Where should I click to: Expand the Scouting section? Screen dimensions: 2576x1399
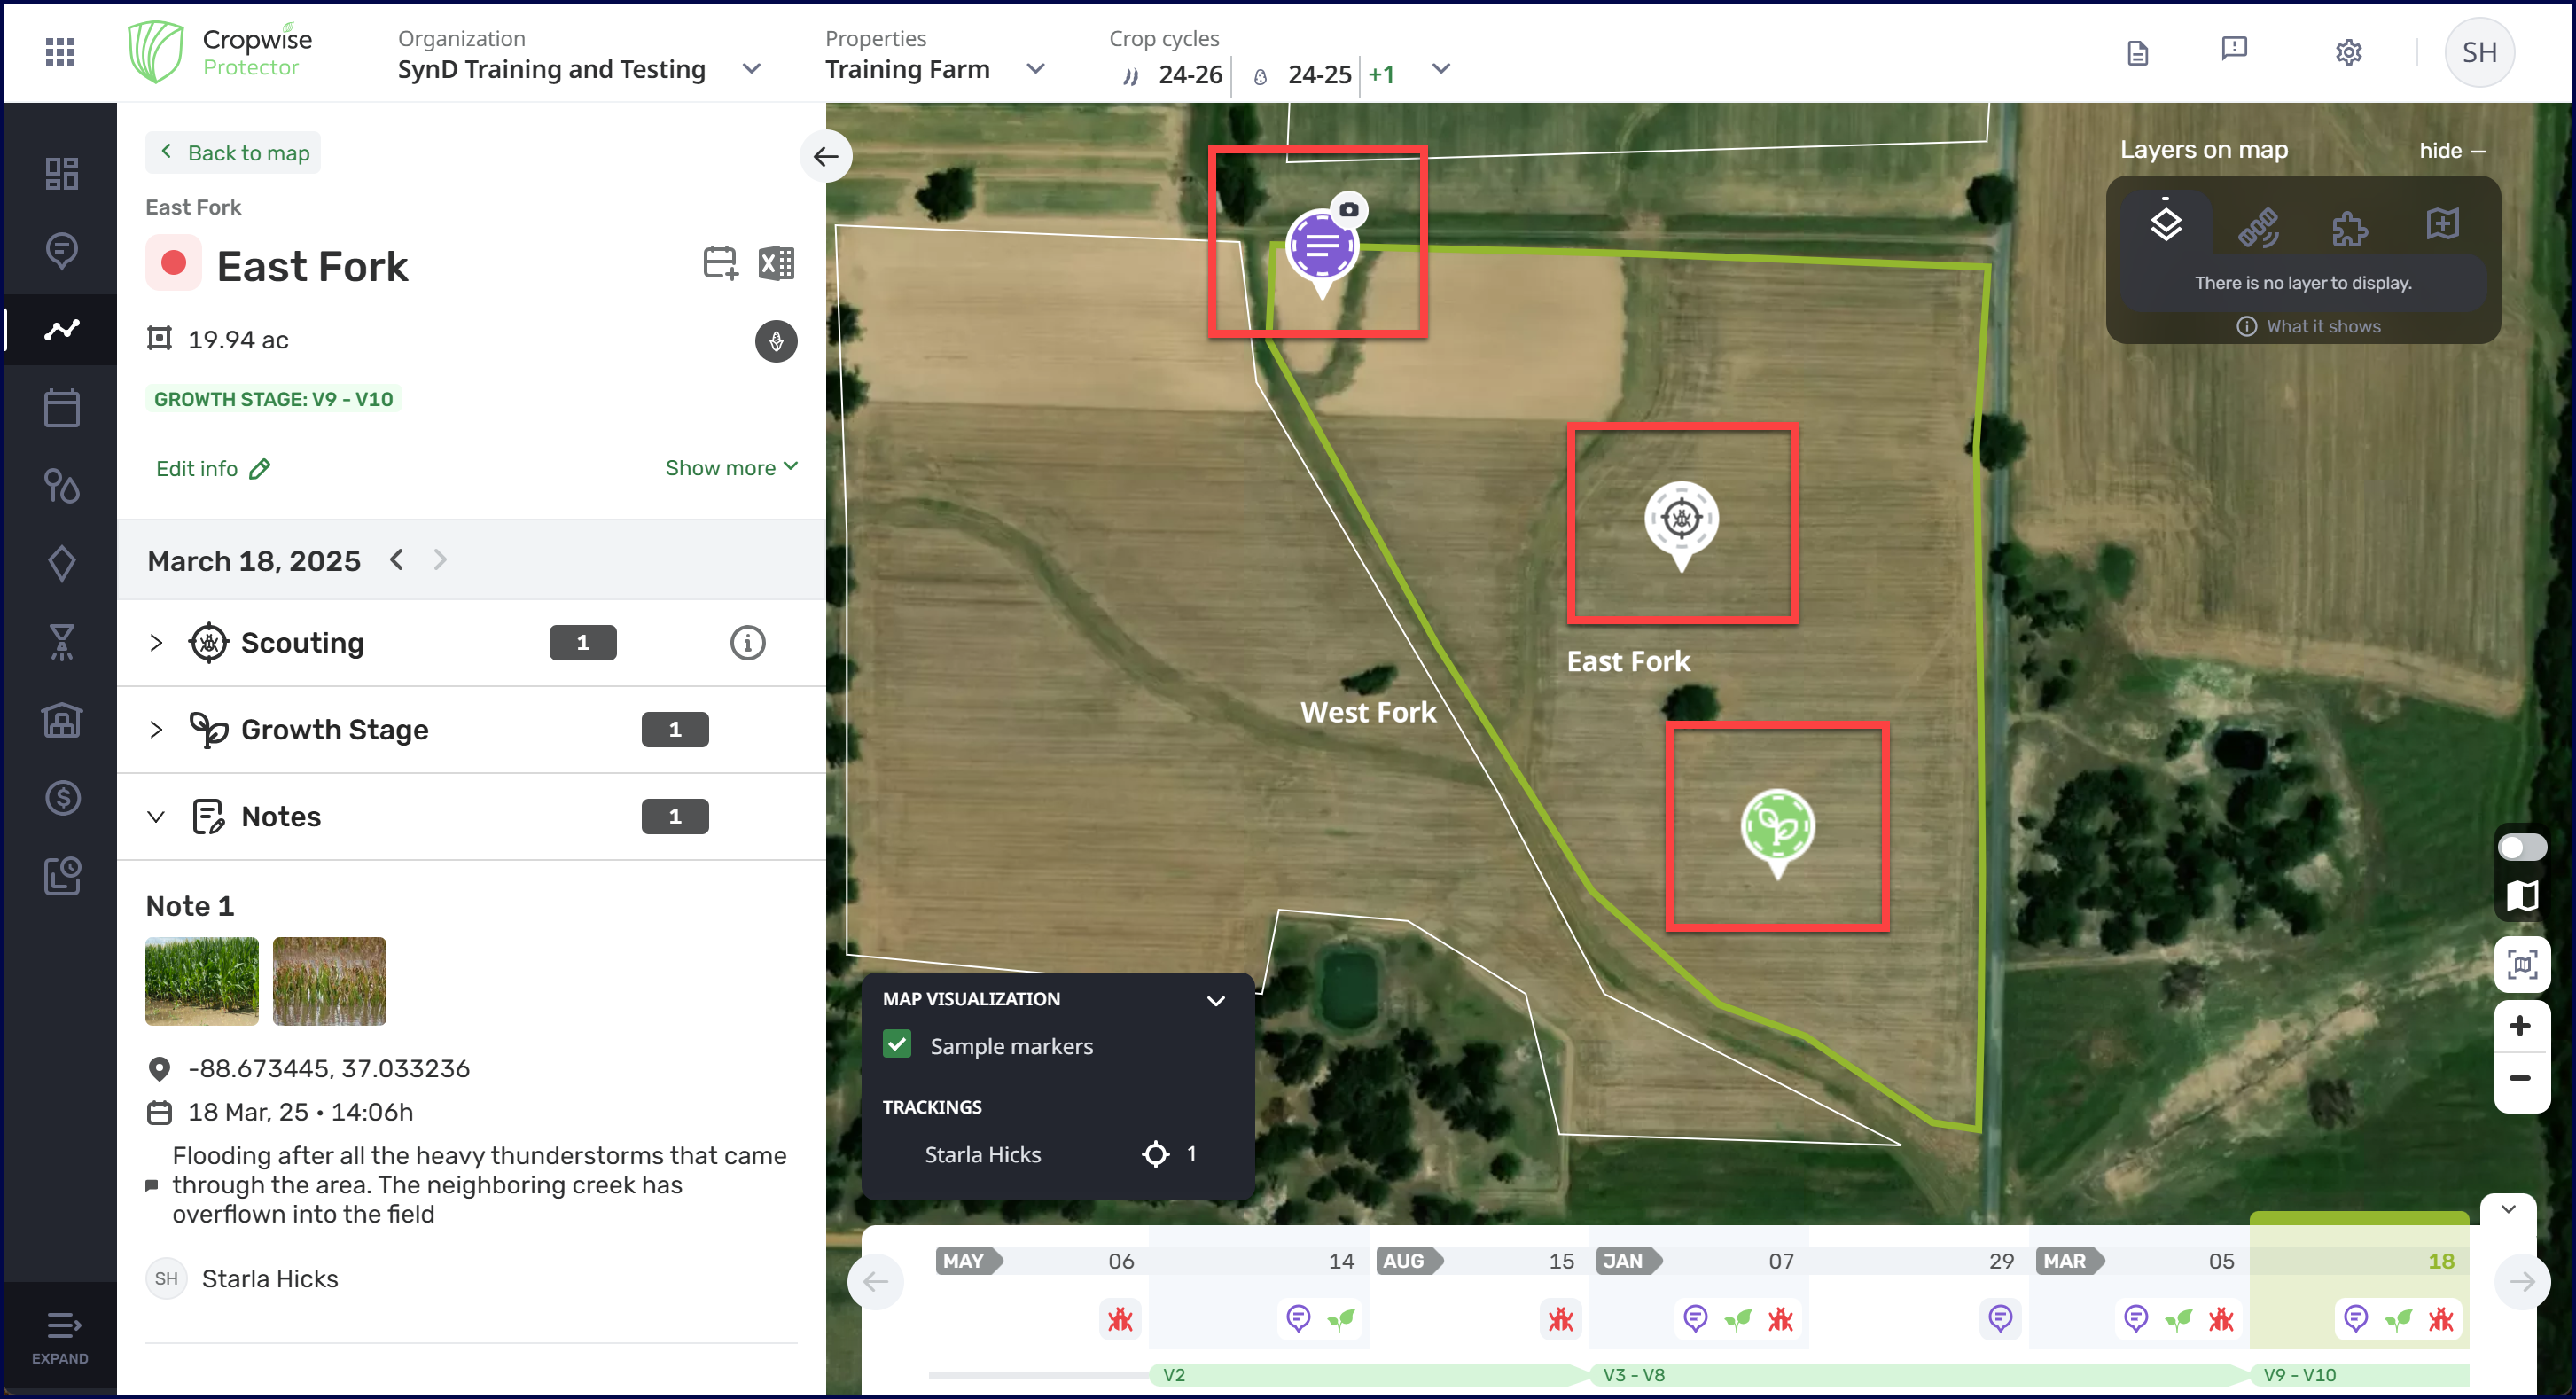coord(156,643)
